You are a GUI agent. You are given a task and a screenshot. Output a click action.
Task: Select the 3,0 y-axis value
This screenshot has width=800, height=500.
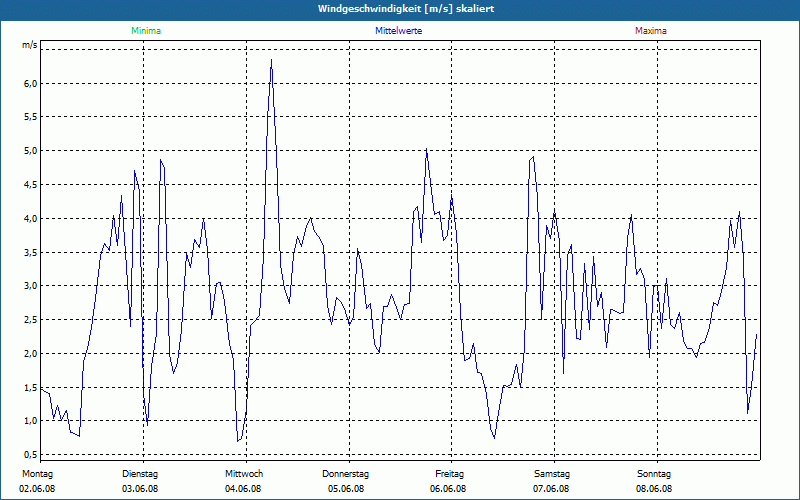point(31,286)
